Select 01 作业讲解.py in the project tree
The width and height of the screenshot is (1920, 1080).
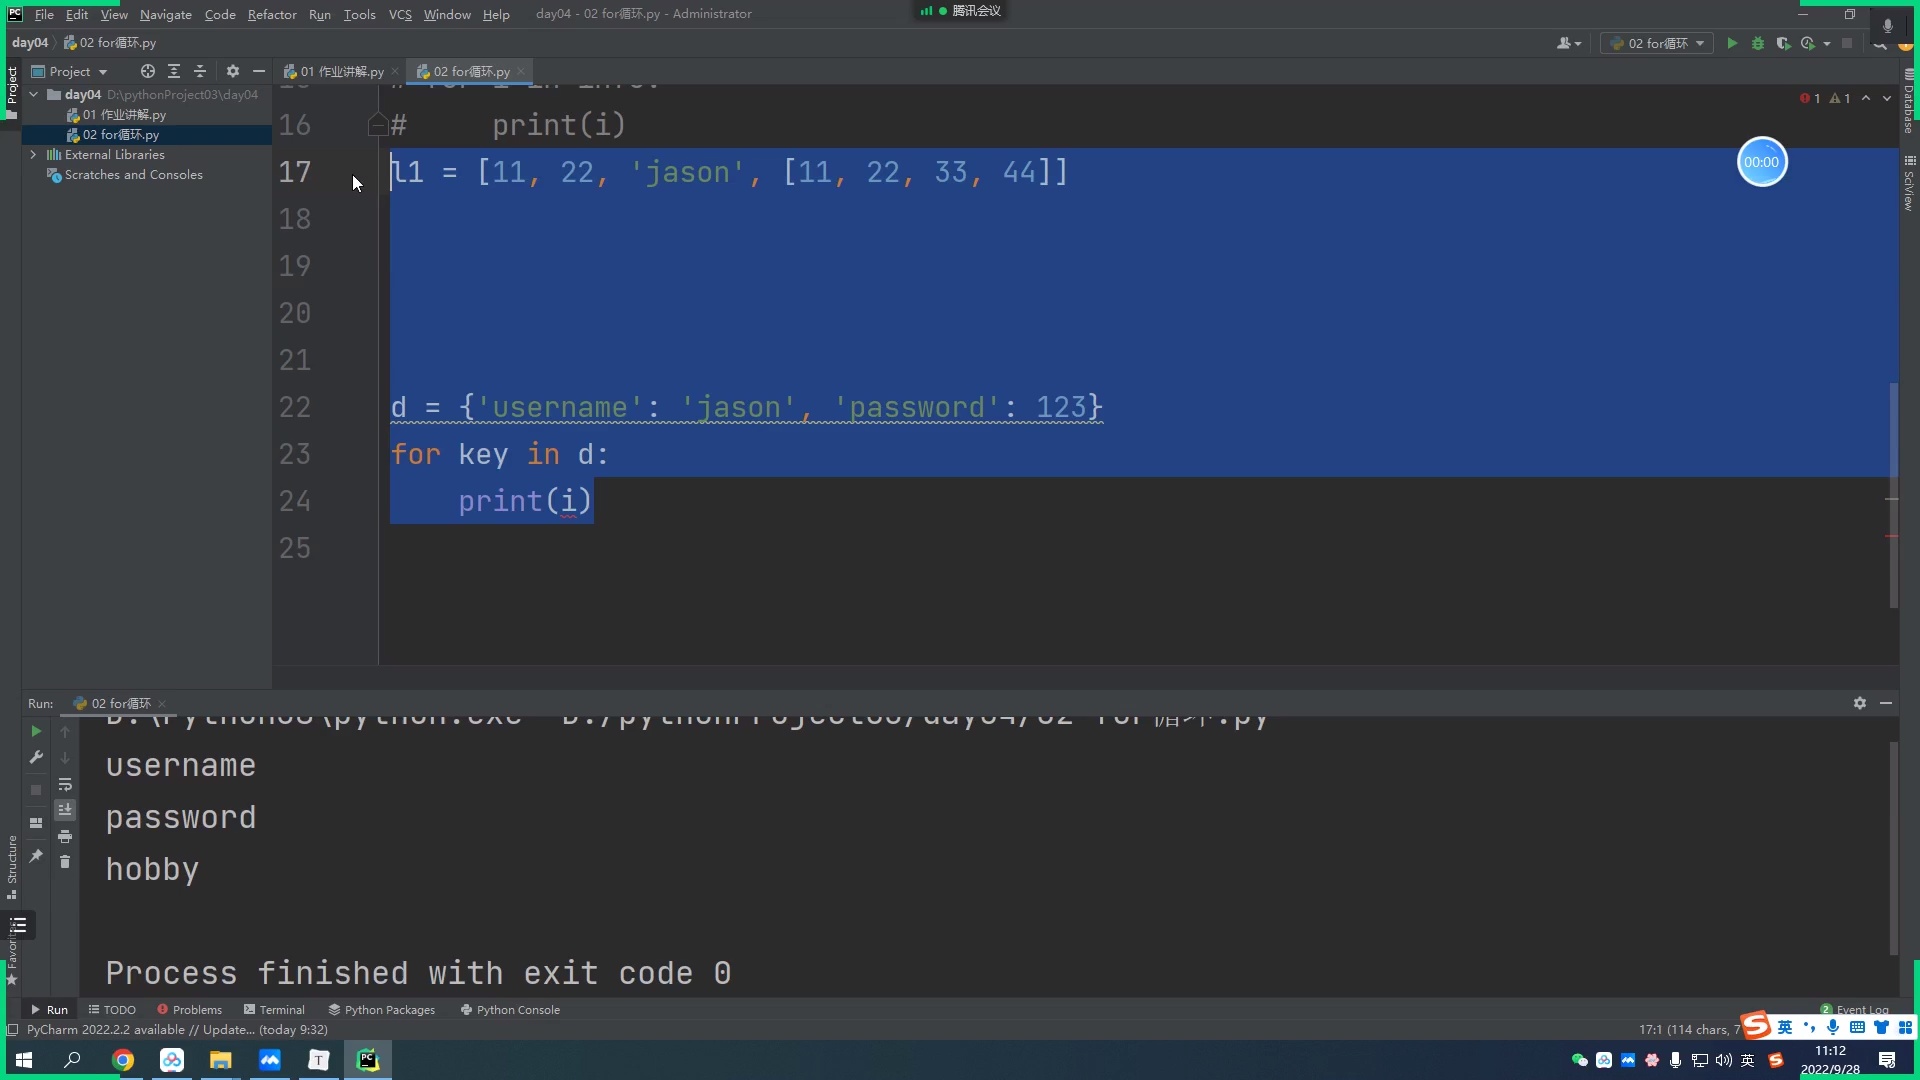pos(124,114)
